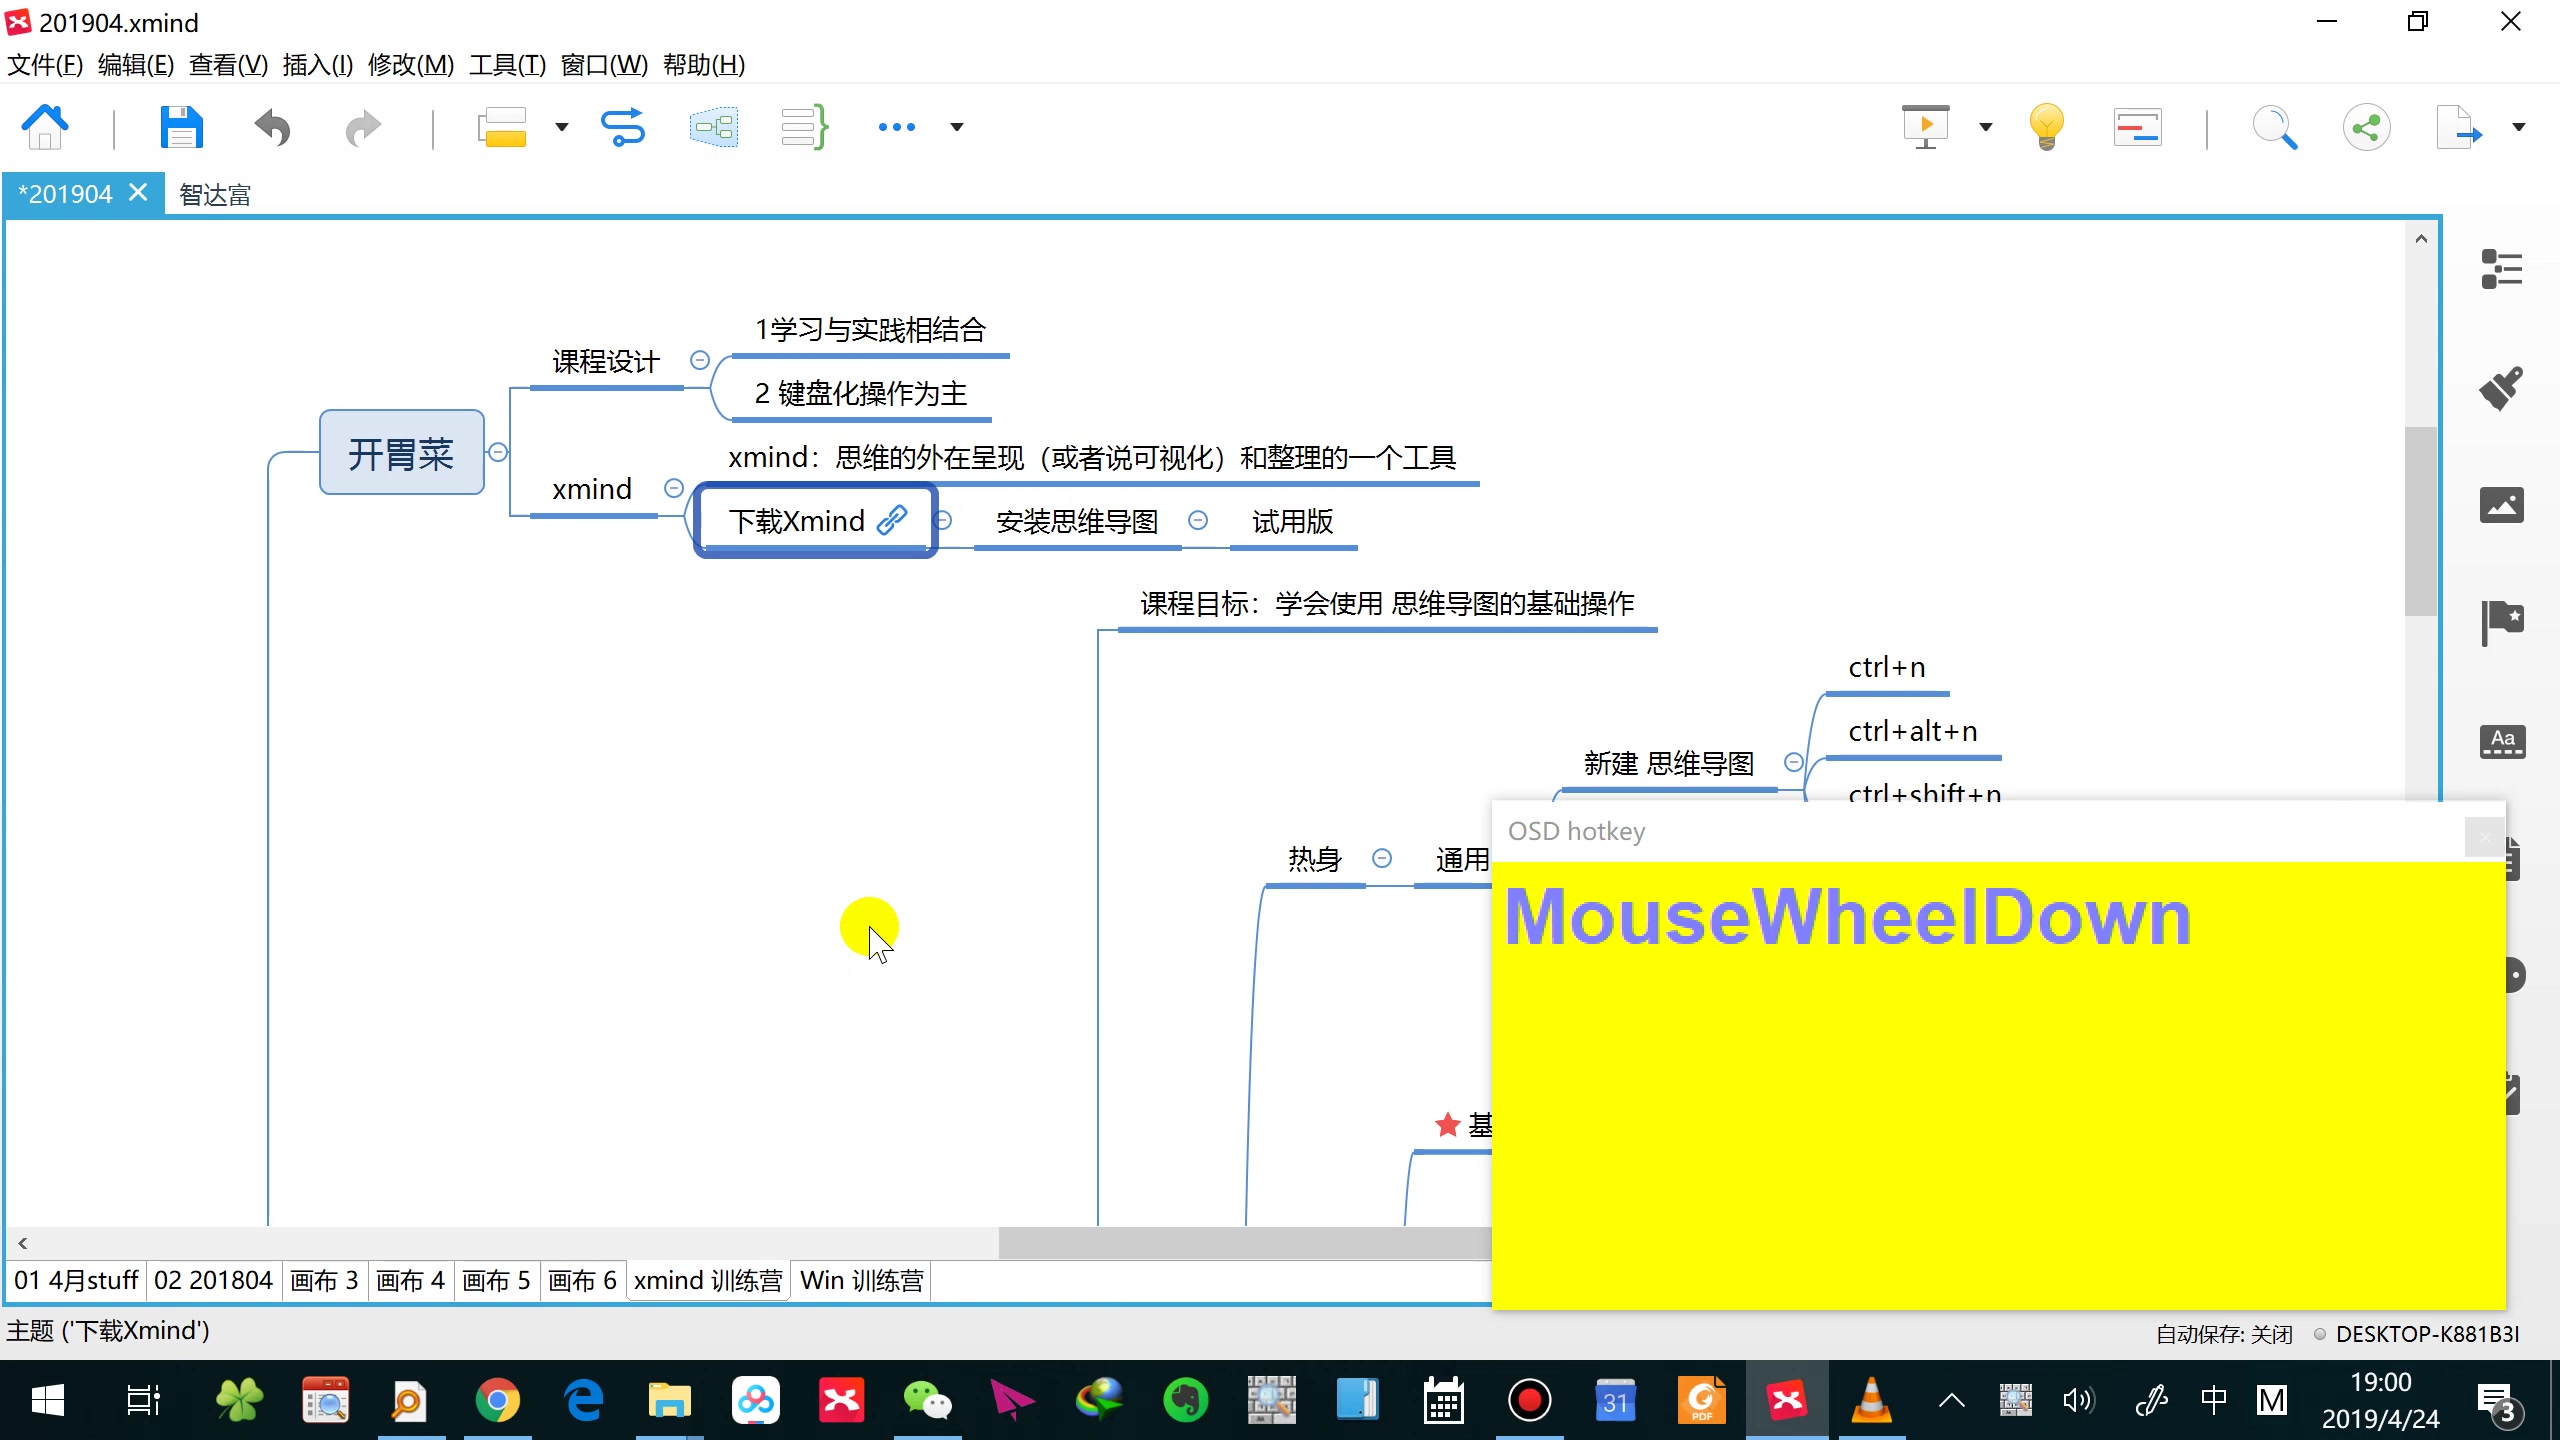Switch to sheet 画布 3
Image resolution: width=2560 pixels, height=1440 pixels.
click(324, 1281)
